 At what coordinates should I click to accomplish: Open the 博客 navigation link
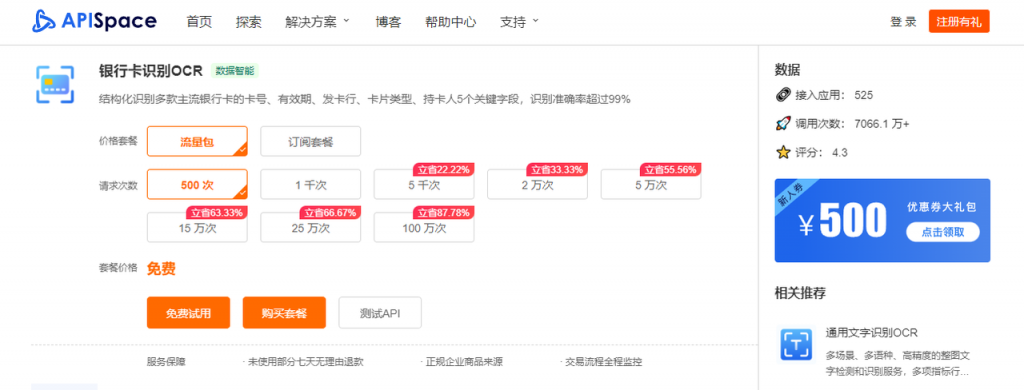pyautogui.click(x=388, y=22)
